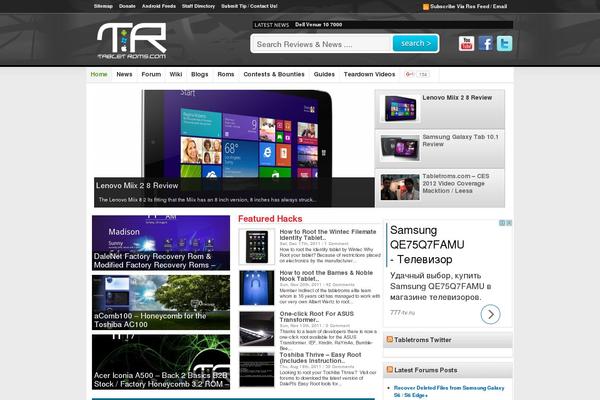Click the RSS icon beside Subscribe Via RSS Feed
Screen dimensions: 600x400
coord(426,7)
